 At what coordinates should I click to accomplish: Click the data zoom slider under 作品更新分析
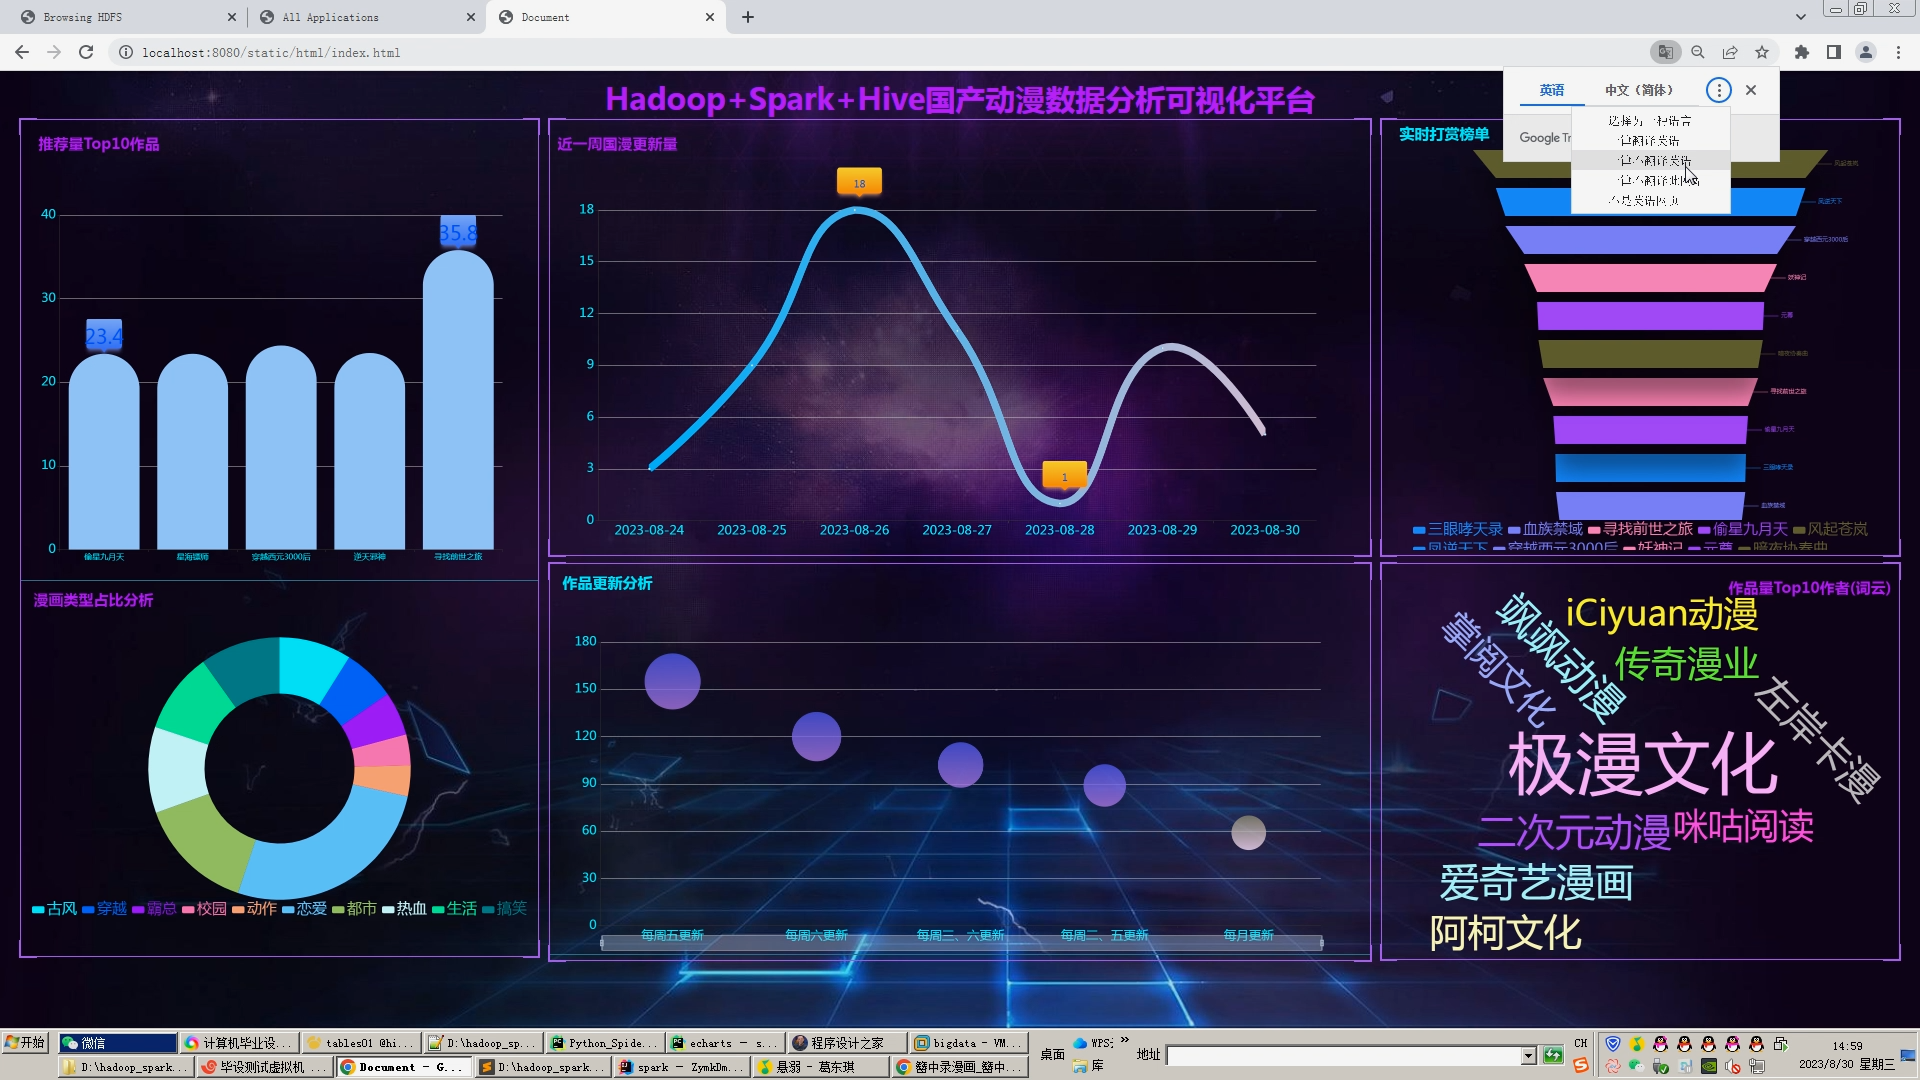[x=961, y=942]
